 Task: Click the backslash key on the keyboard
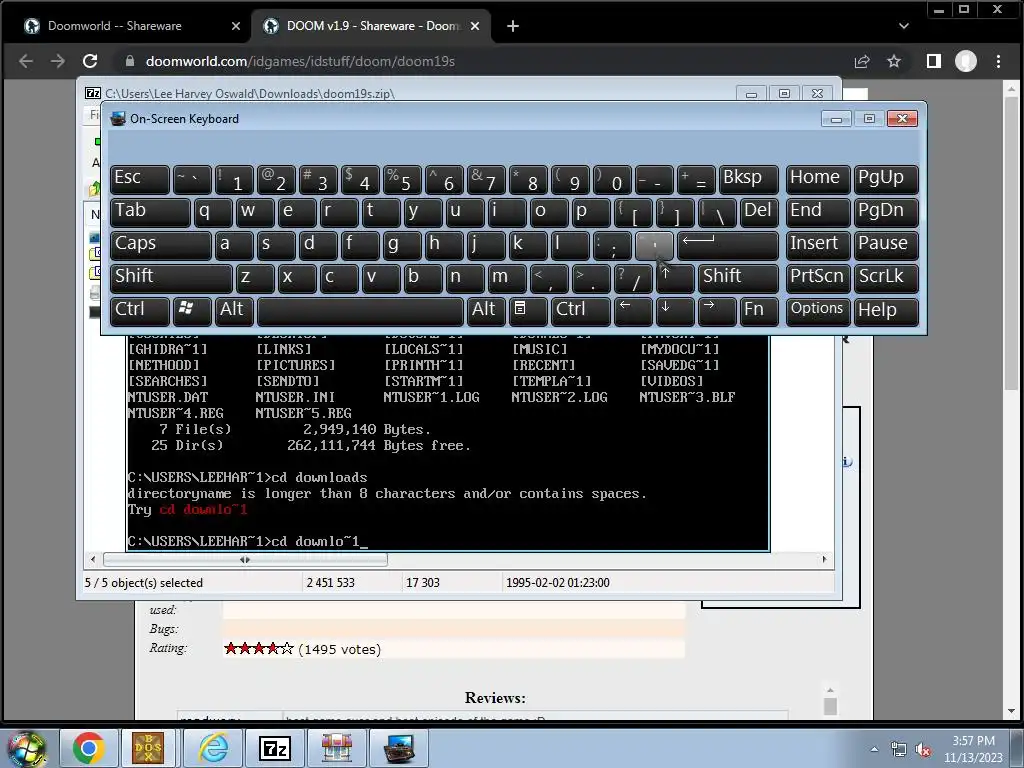click(716, 212)
